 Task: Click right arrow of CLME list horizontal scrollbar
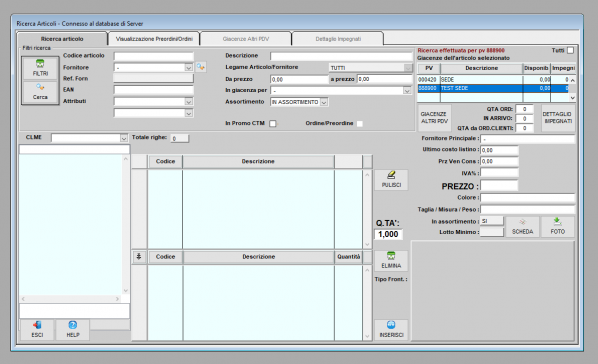117,299
